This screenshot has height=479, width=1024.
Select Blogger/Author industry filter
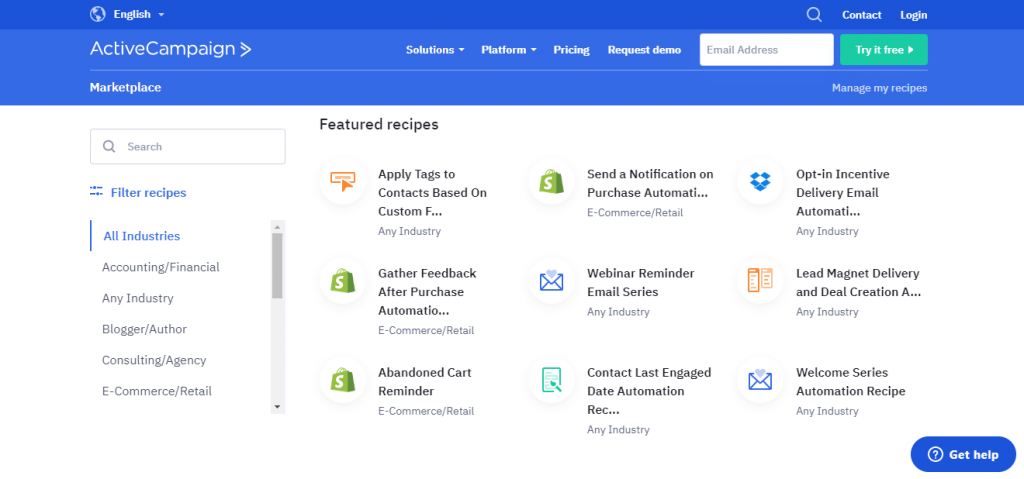[144, 329]
